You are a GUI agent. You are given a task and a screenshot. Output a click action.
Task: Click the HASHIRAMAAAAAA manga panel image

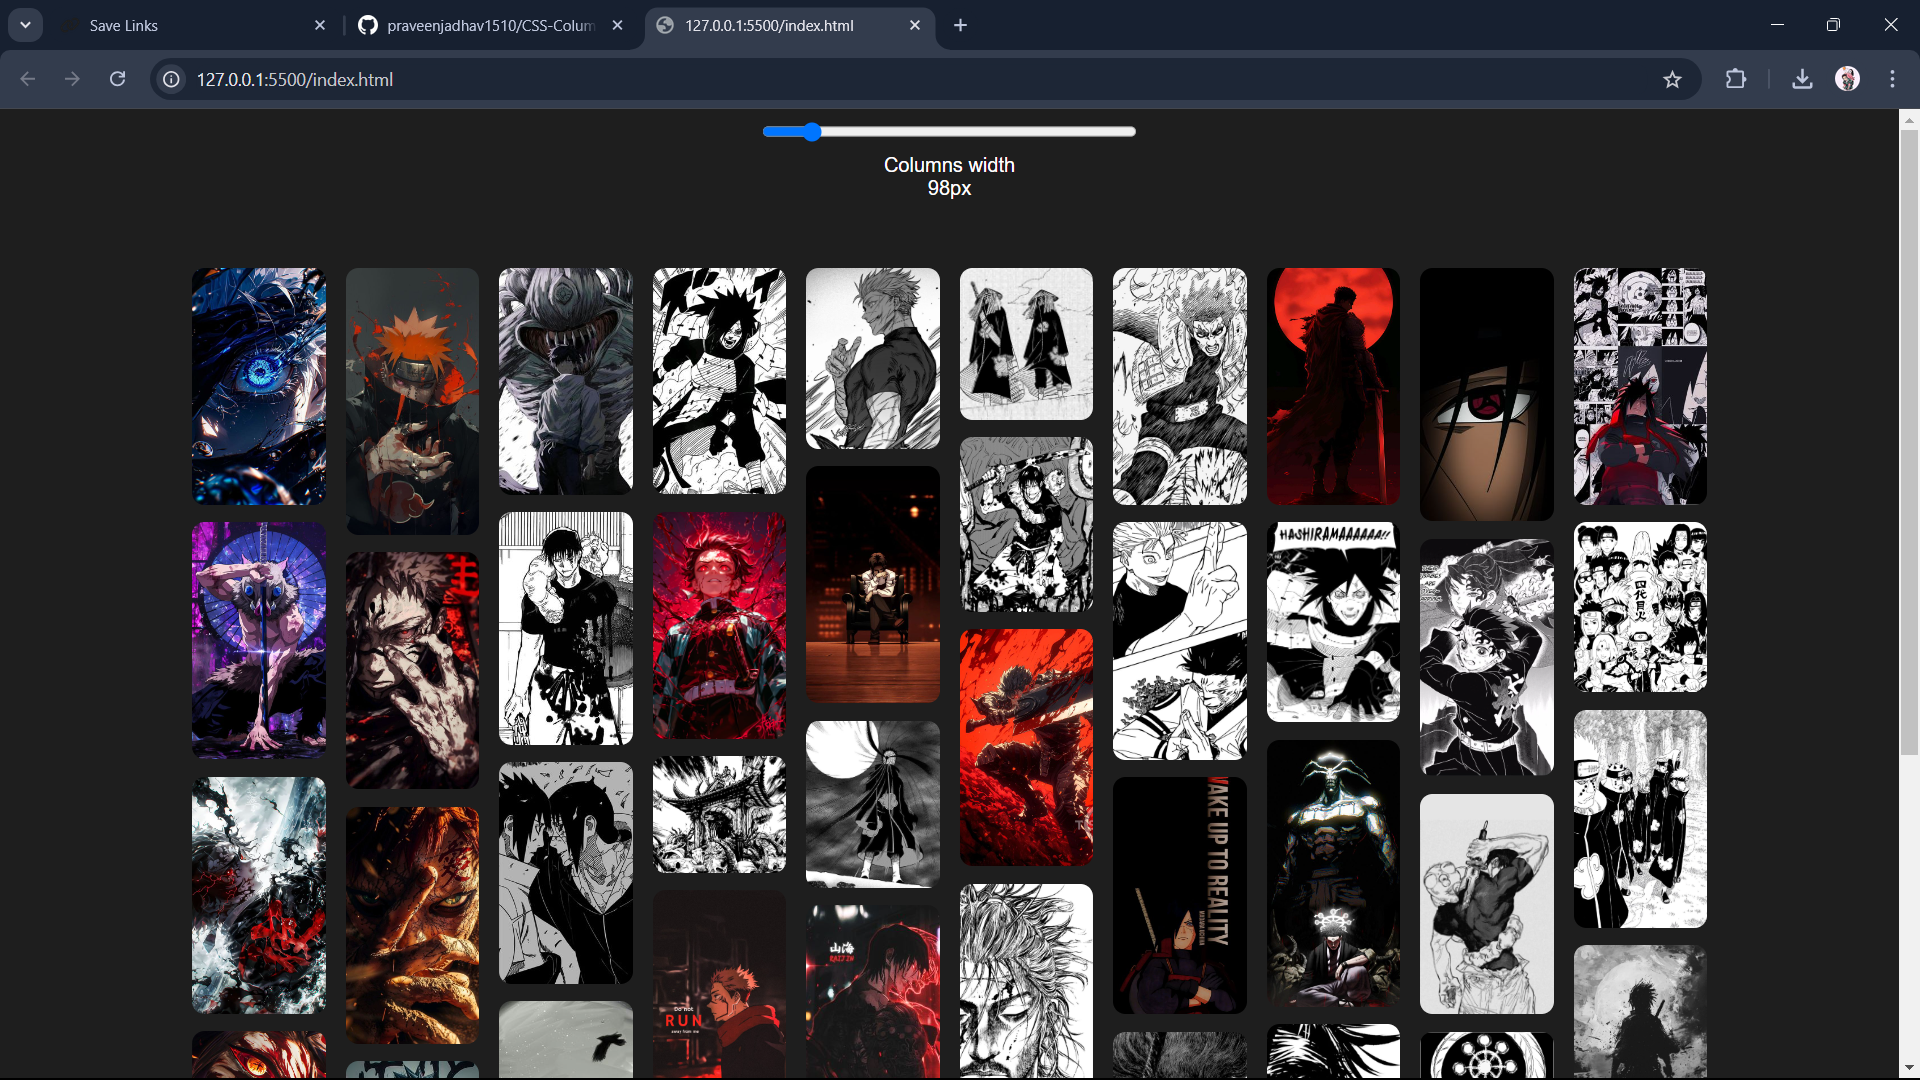point(1332,621)
